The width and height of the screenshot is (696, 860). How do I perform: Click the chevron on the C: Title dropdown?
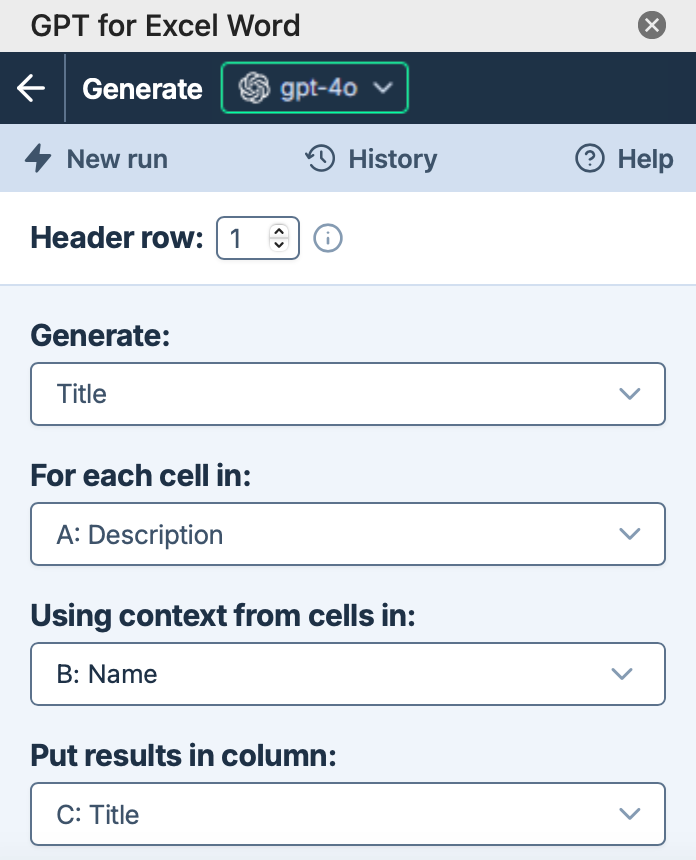[630, 814]
